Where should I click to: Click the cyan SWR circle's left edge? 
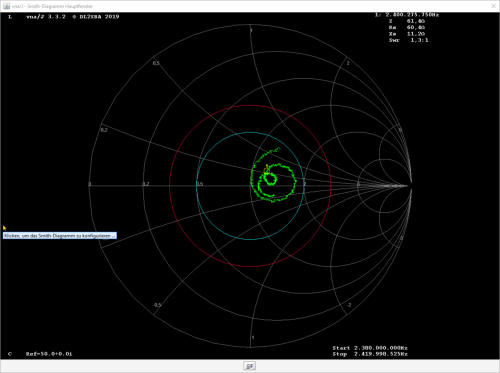click(x=197, y=186)
